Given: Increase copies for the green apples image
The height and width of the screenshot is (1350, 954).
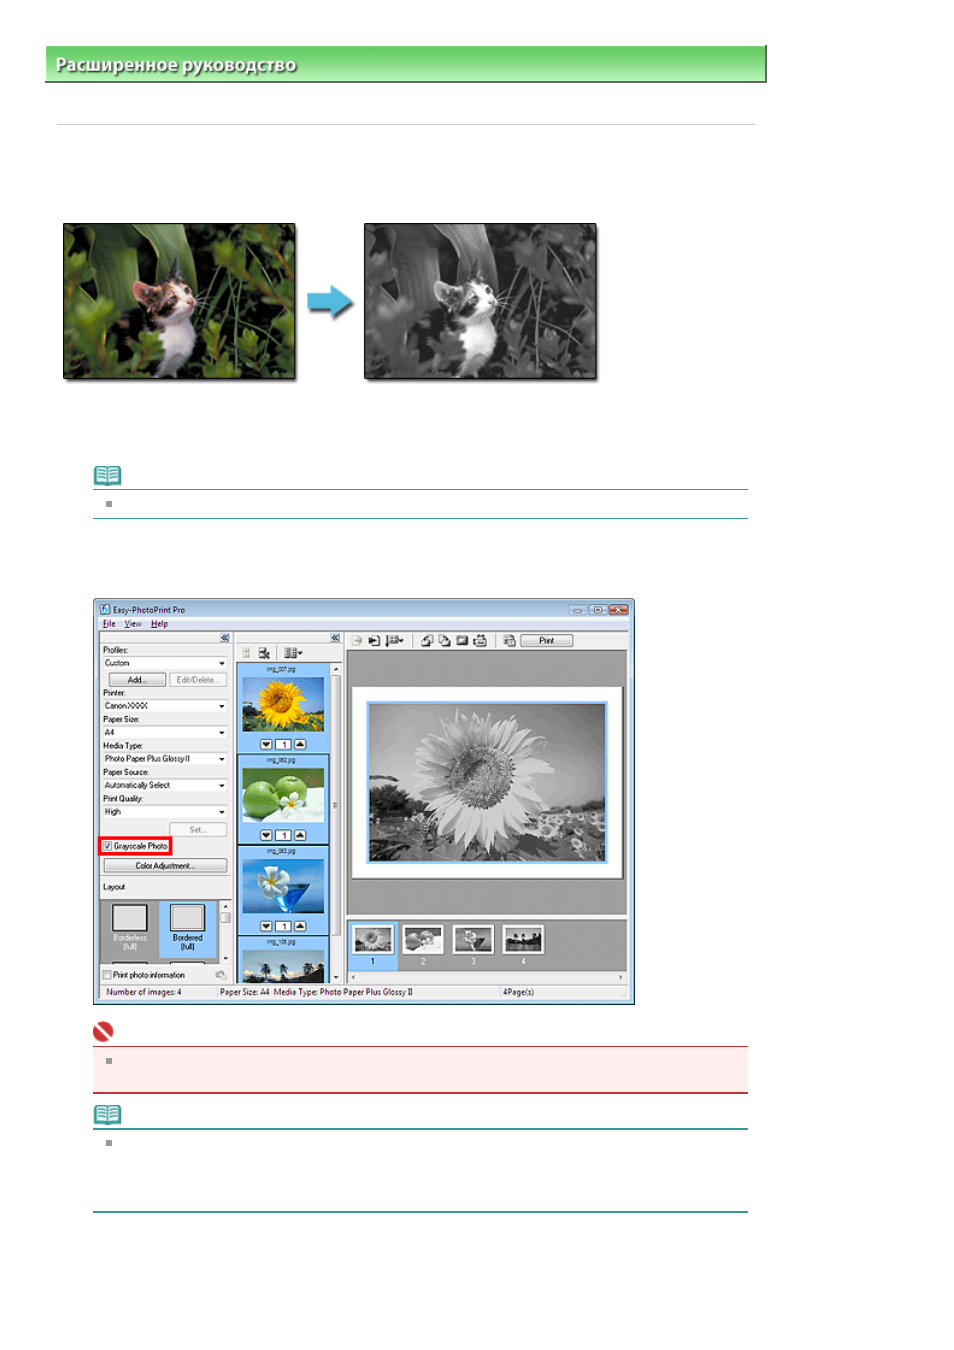Looking at the screenshot, I should (300, 835).
